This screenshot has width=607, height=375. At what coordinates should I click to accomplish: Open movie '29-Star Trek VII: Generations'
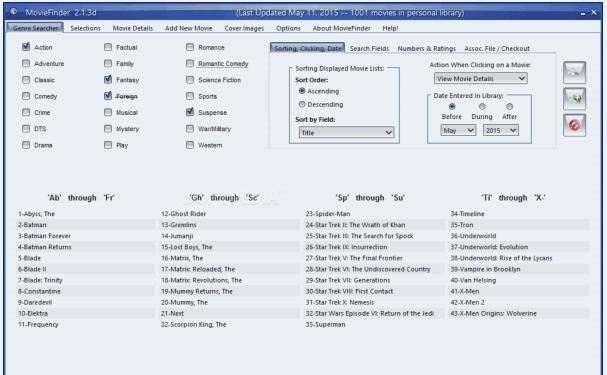(348, 280)
